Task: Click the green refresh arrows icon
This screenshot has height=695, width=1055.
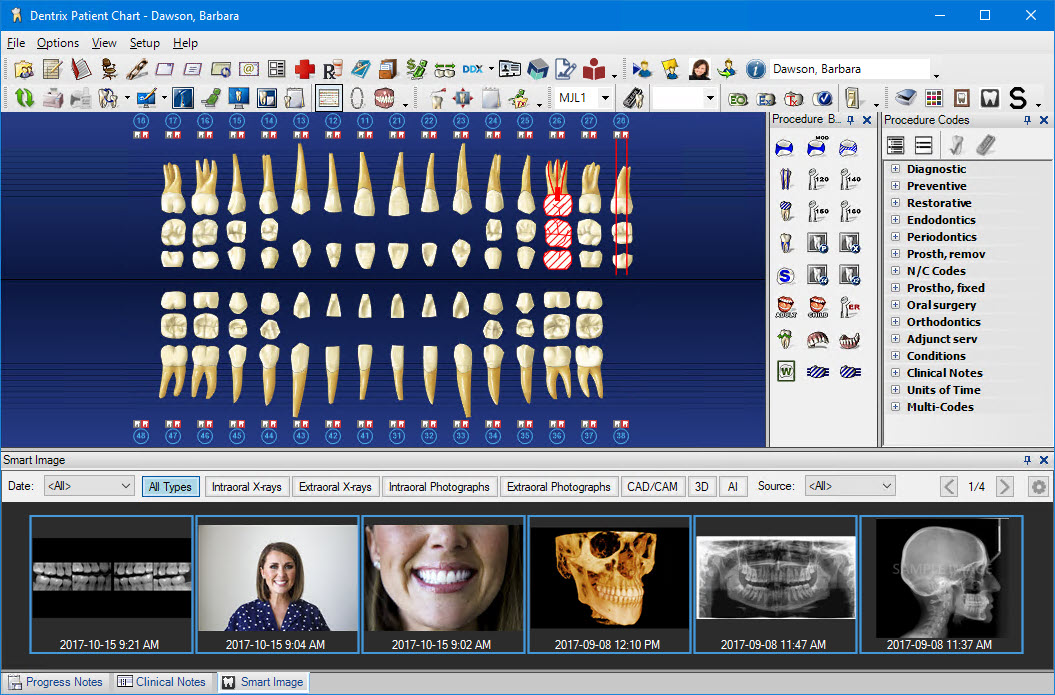Action: pyautogui.click(x=23, y=98)
